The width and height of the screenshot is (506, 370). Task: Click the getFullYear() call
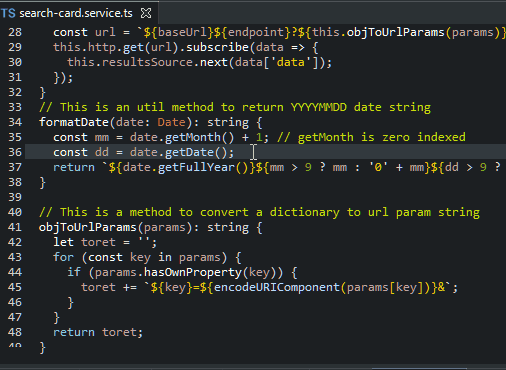pos(203,167)
